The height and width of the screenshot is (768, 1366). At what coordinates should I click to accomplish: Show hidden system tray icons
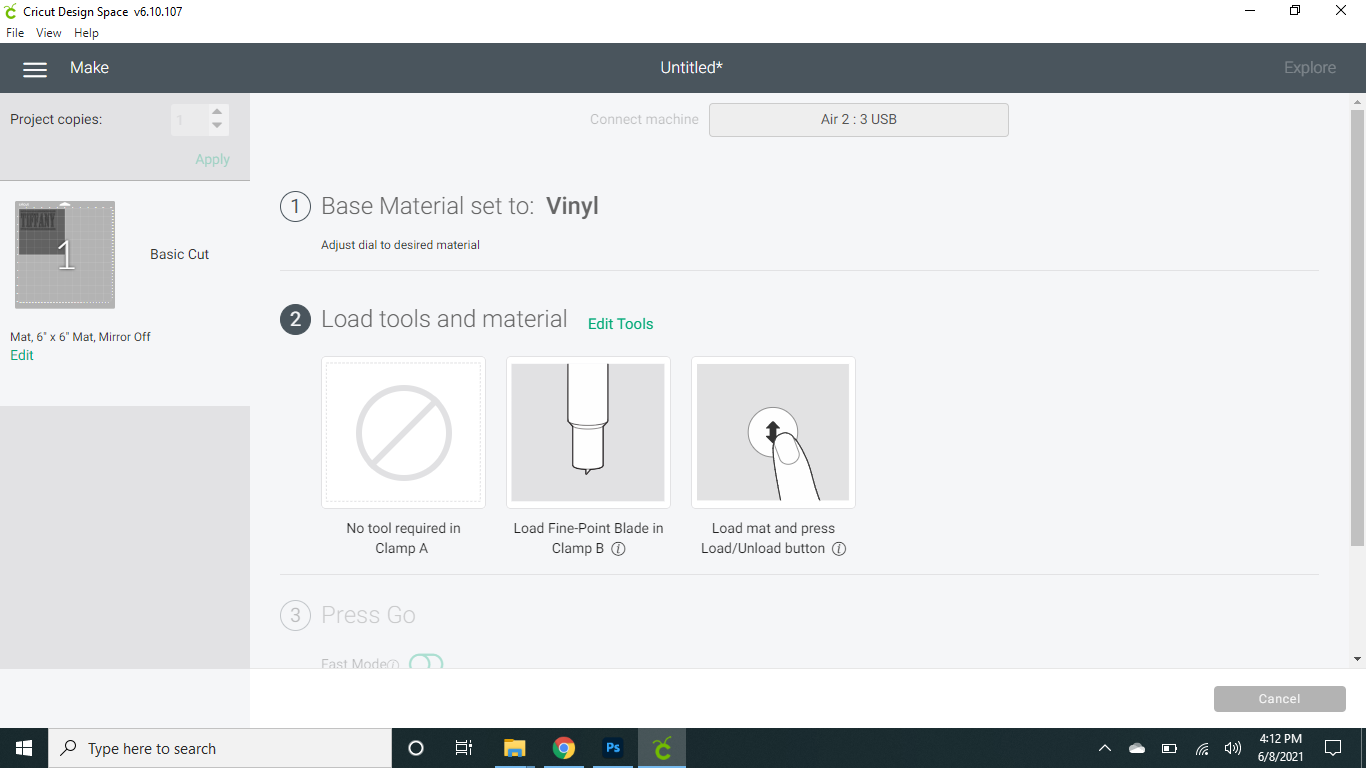(1105, 748)
